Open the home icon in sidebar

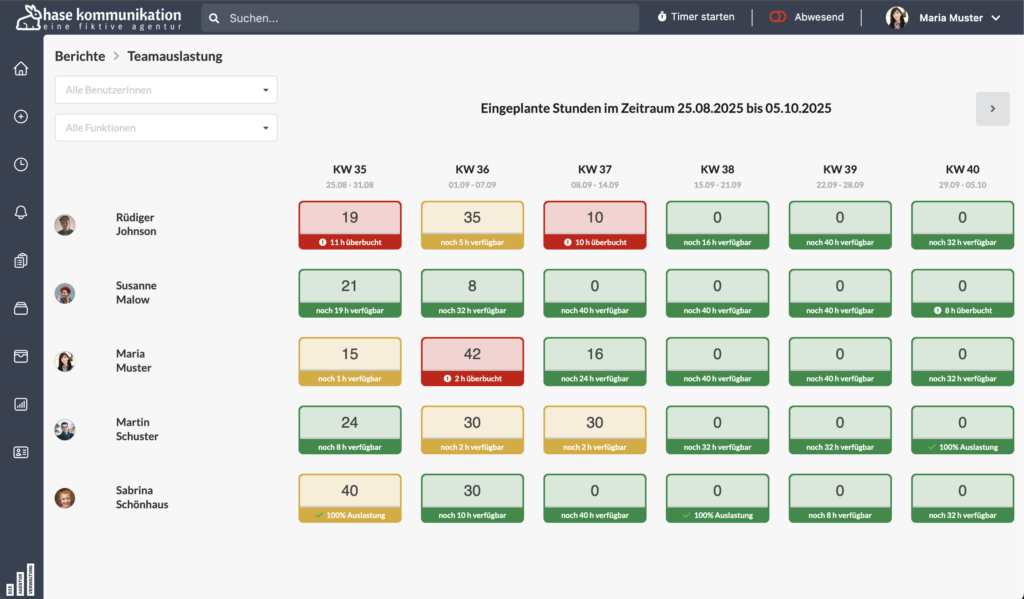tap(21, 69)
